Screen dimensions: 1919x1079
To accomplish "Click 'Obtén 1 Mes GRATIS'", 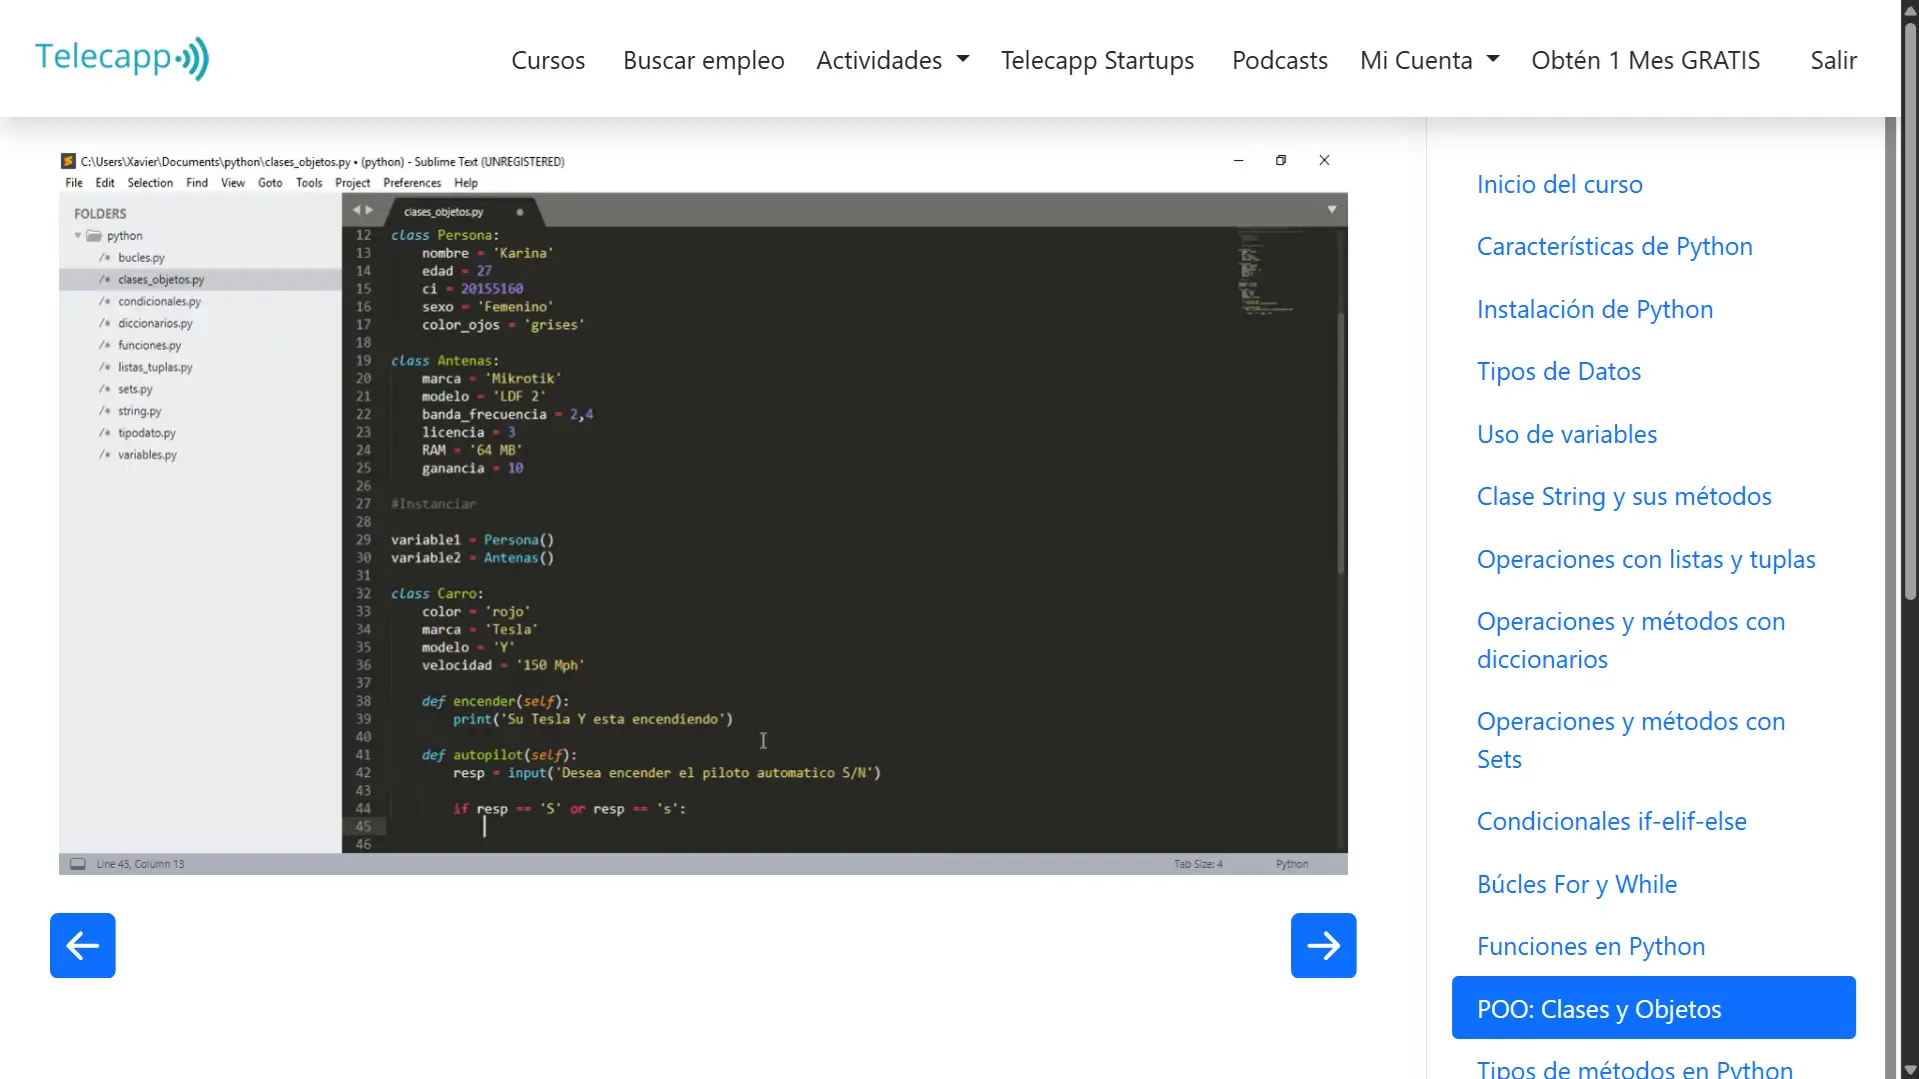I will pos(1645,60).
